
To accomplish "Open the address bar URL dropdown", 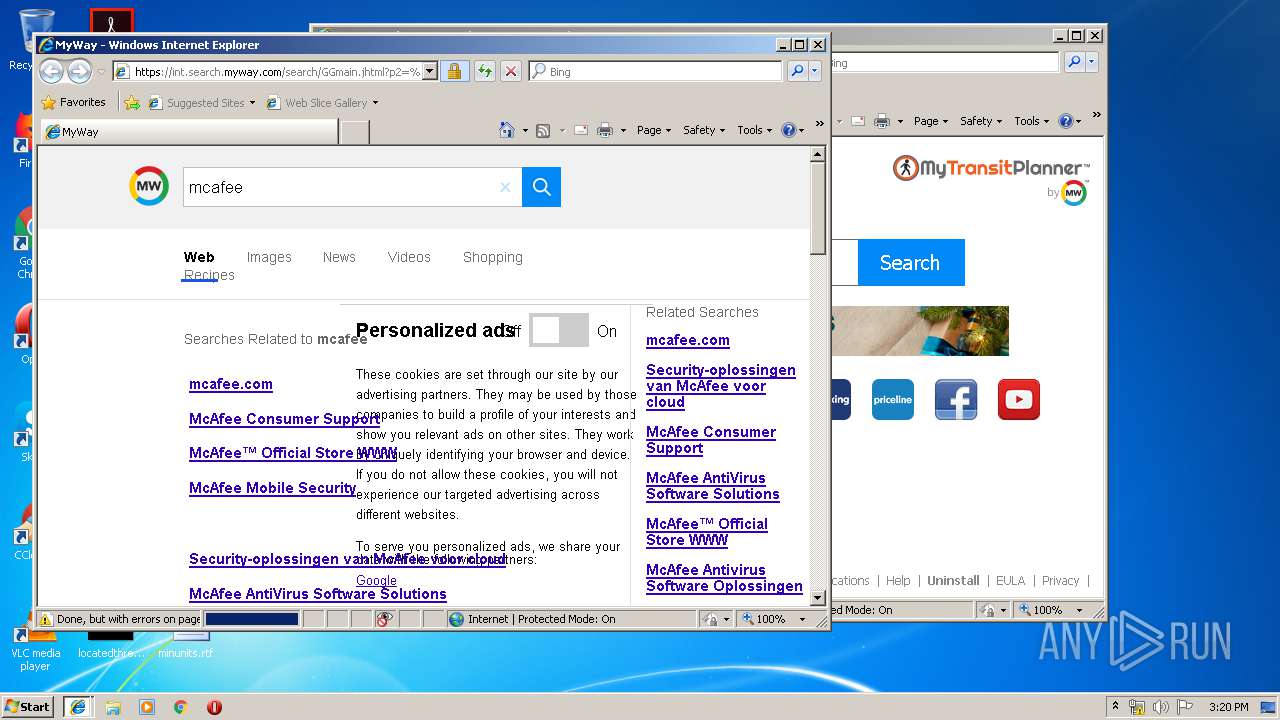I will (x=430, y=71).
